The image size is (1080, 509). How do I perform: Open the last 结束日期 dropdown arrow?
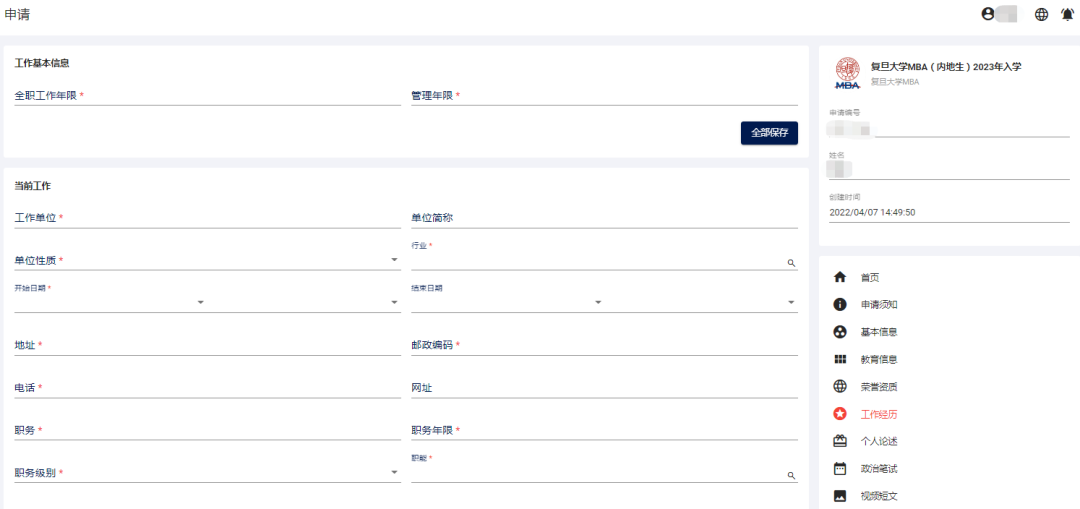[x=790, y=302]
